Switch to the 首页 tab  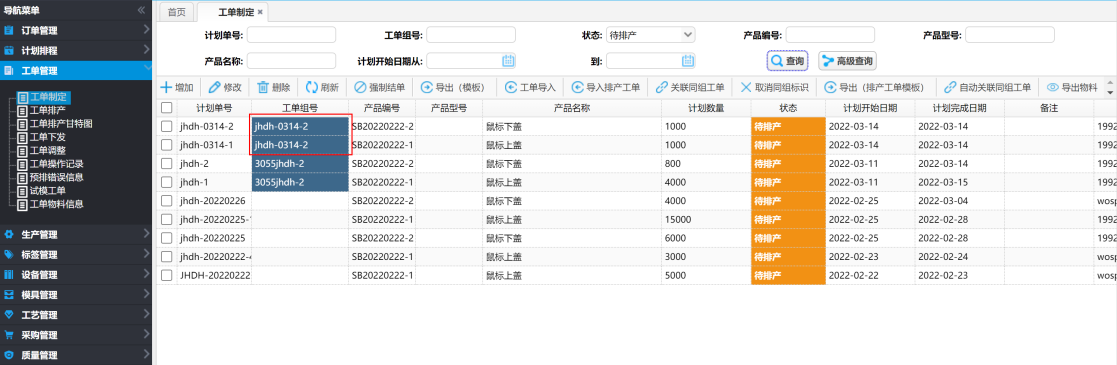(177, 12)
